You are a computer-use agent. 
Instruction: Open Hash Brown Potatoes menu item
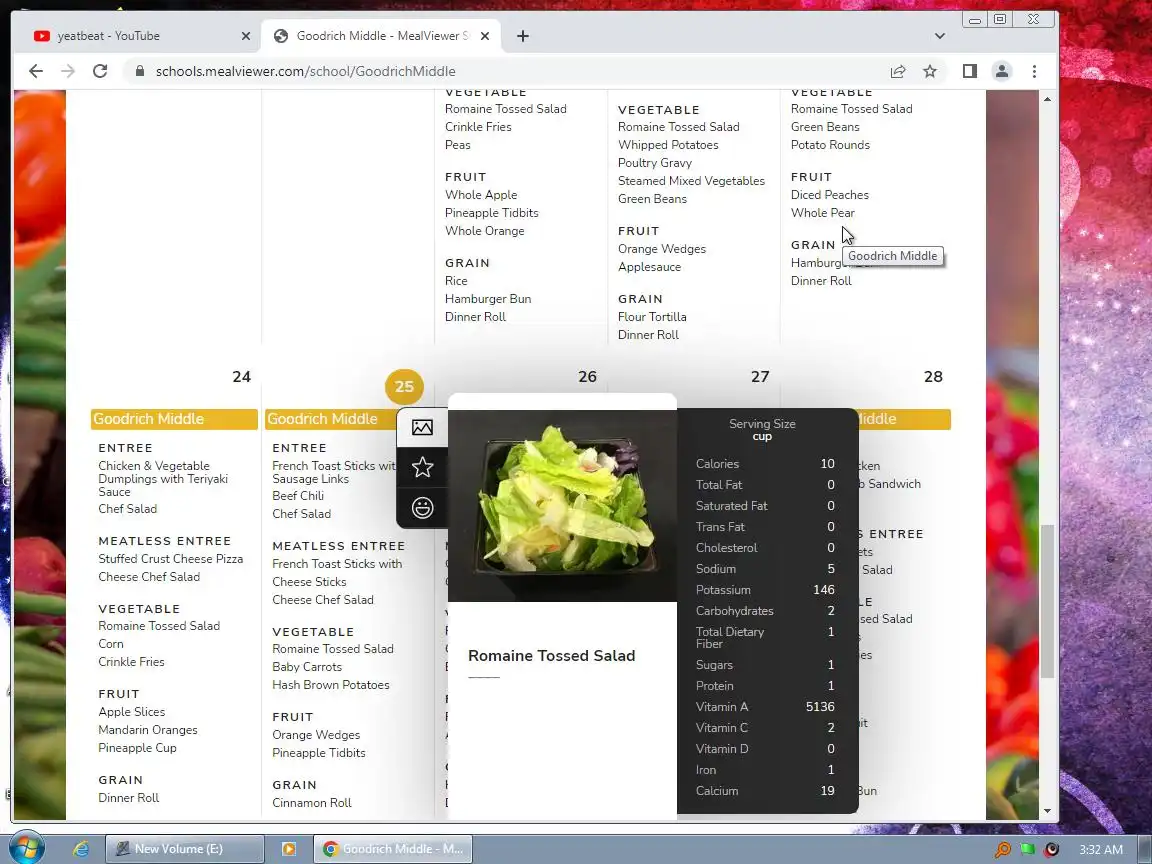coord(331,685)
